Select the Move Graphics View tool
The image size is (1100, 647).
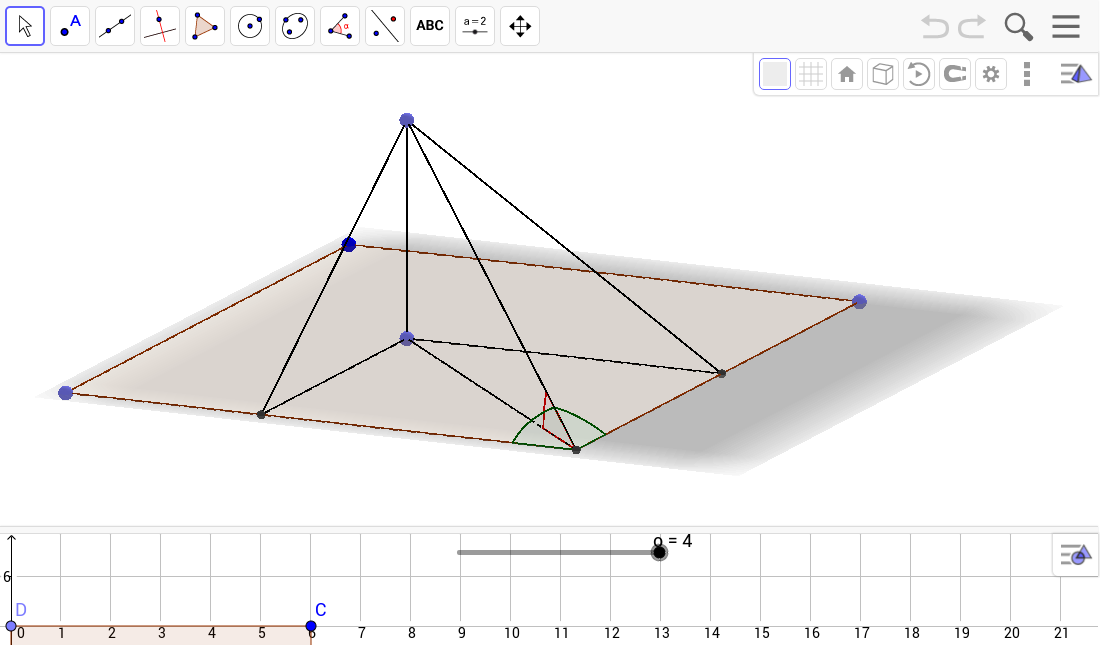click(520, 26)
